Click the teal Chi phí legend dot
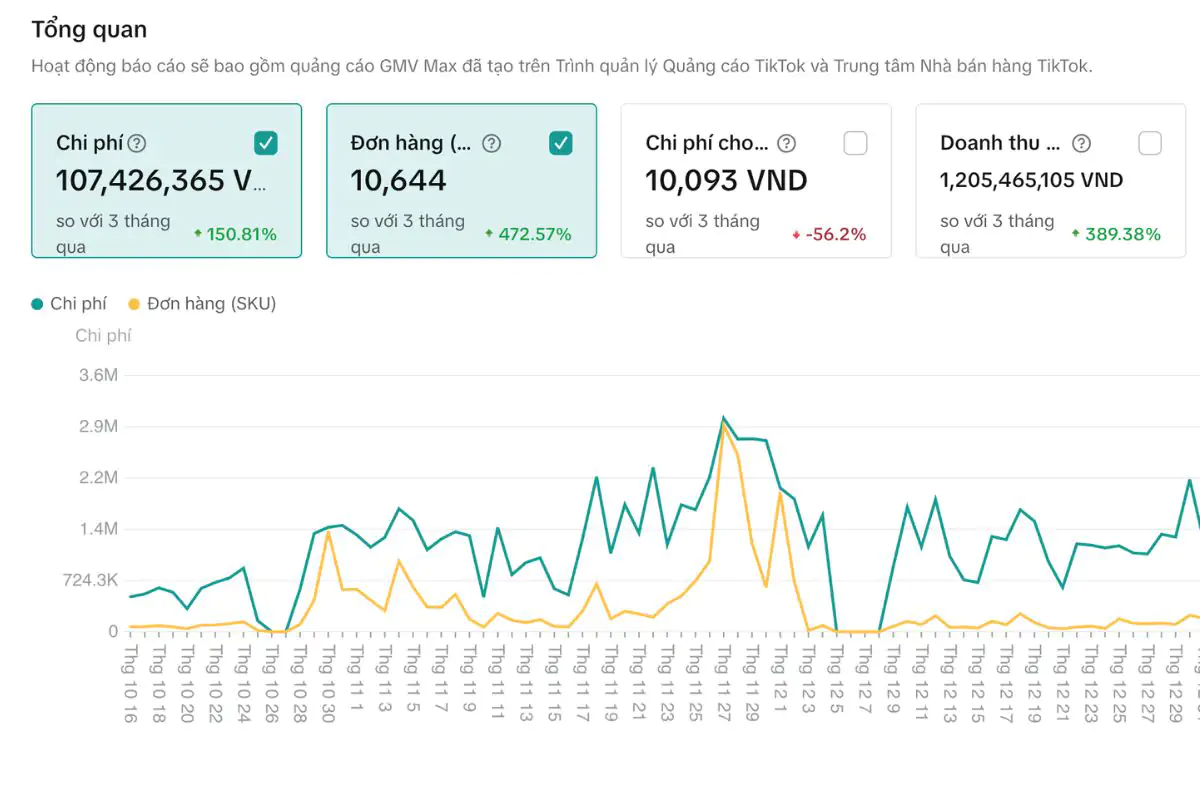Viewport: 1200px width, 800px height. click(x=38, y=303)
